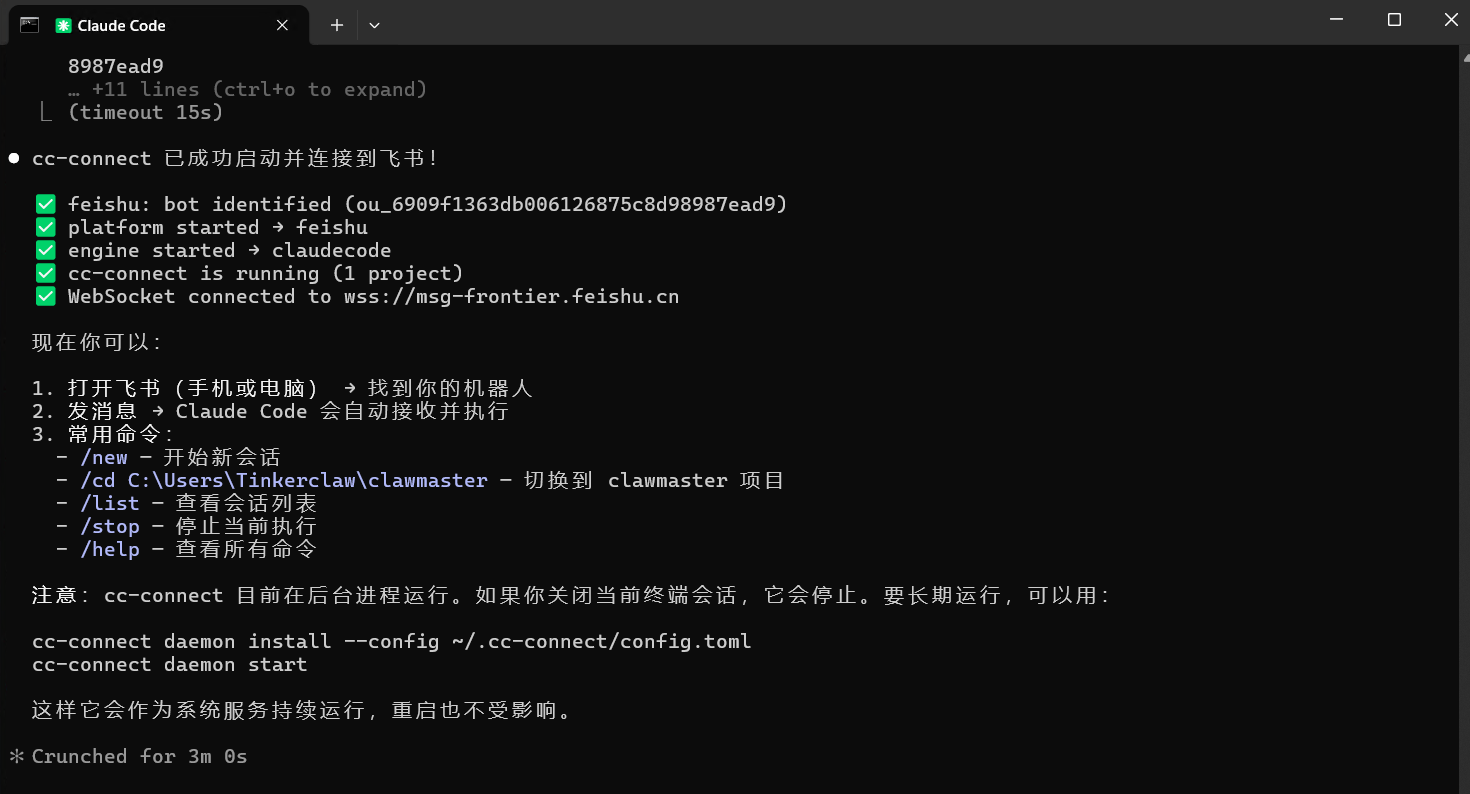Click the "cc-connect daemon start" line

tap(169, 665)
